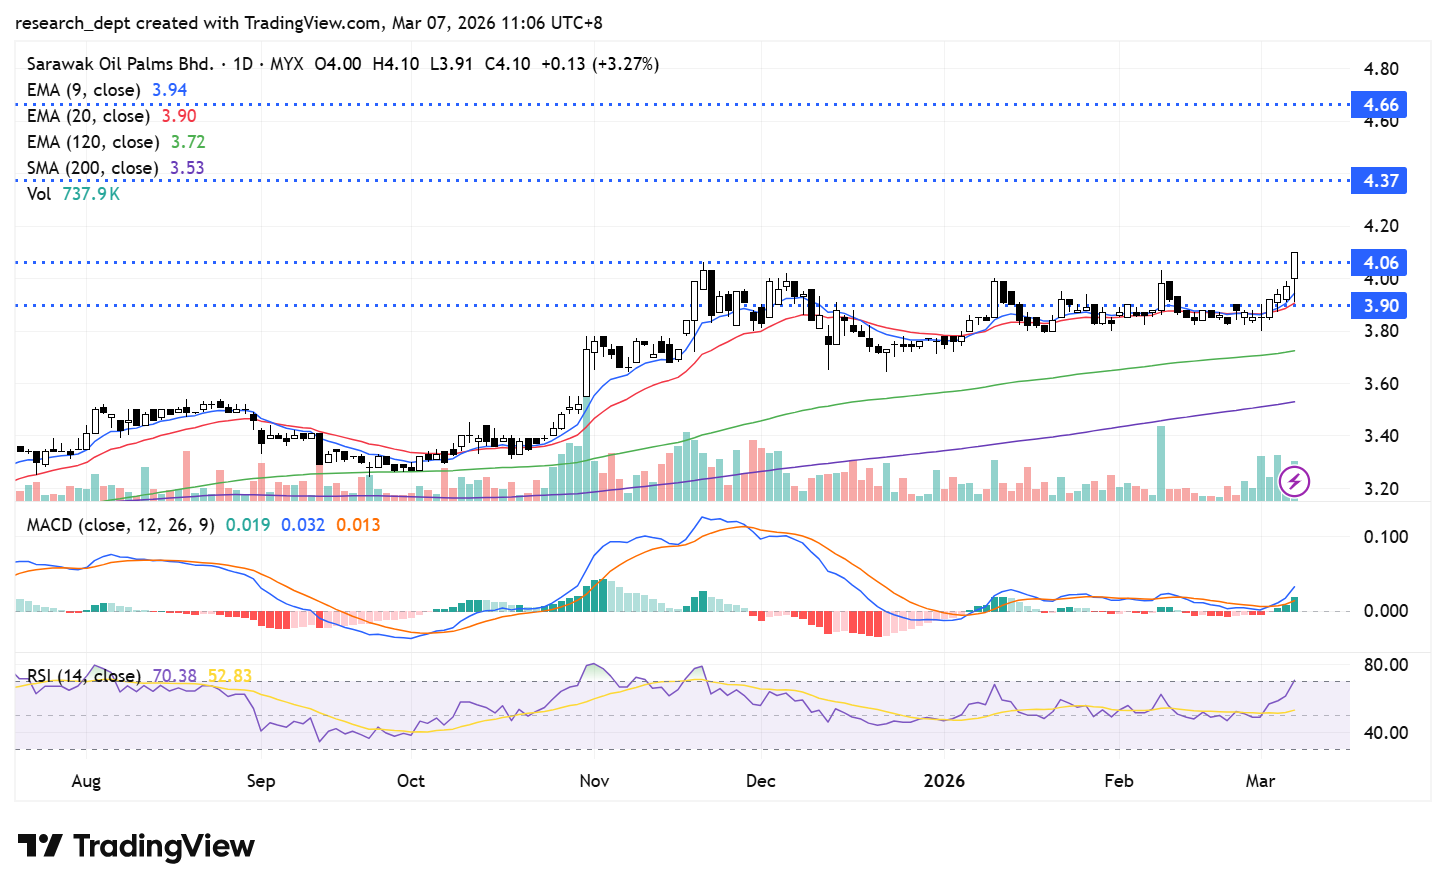This screenshot has width=1446, height=891.
Task: Open the RSI (14, close) legend
Action: 84,676
